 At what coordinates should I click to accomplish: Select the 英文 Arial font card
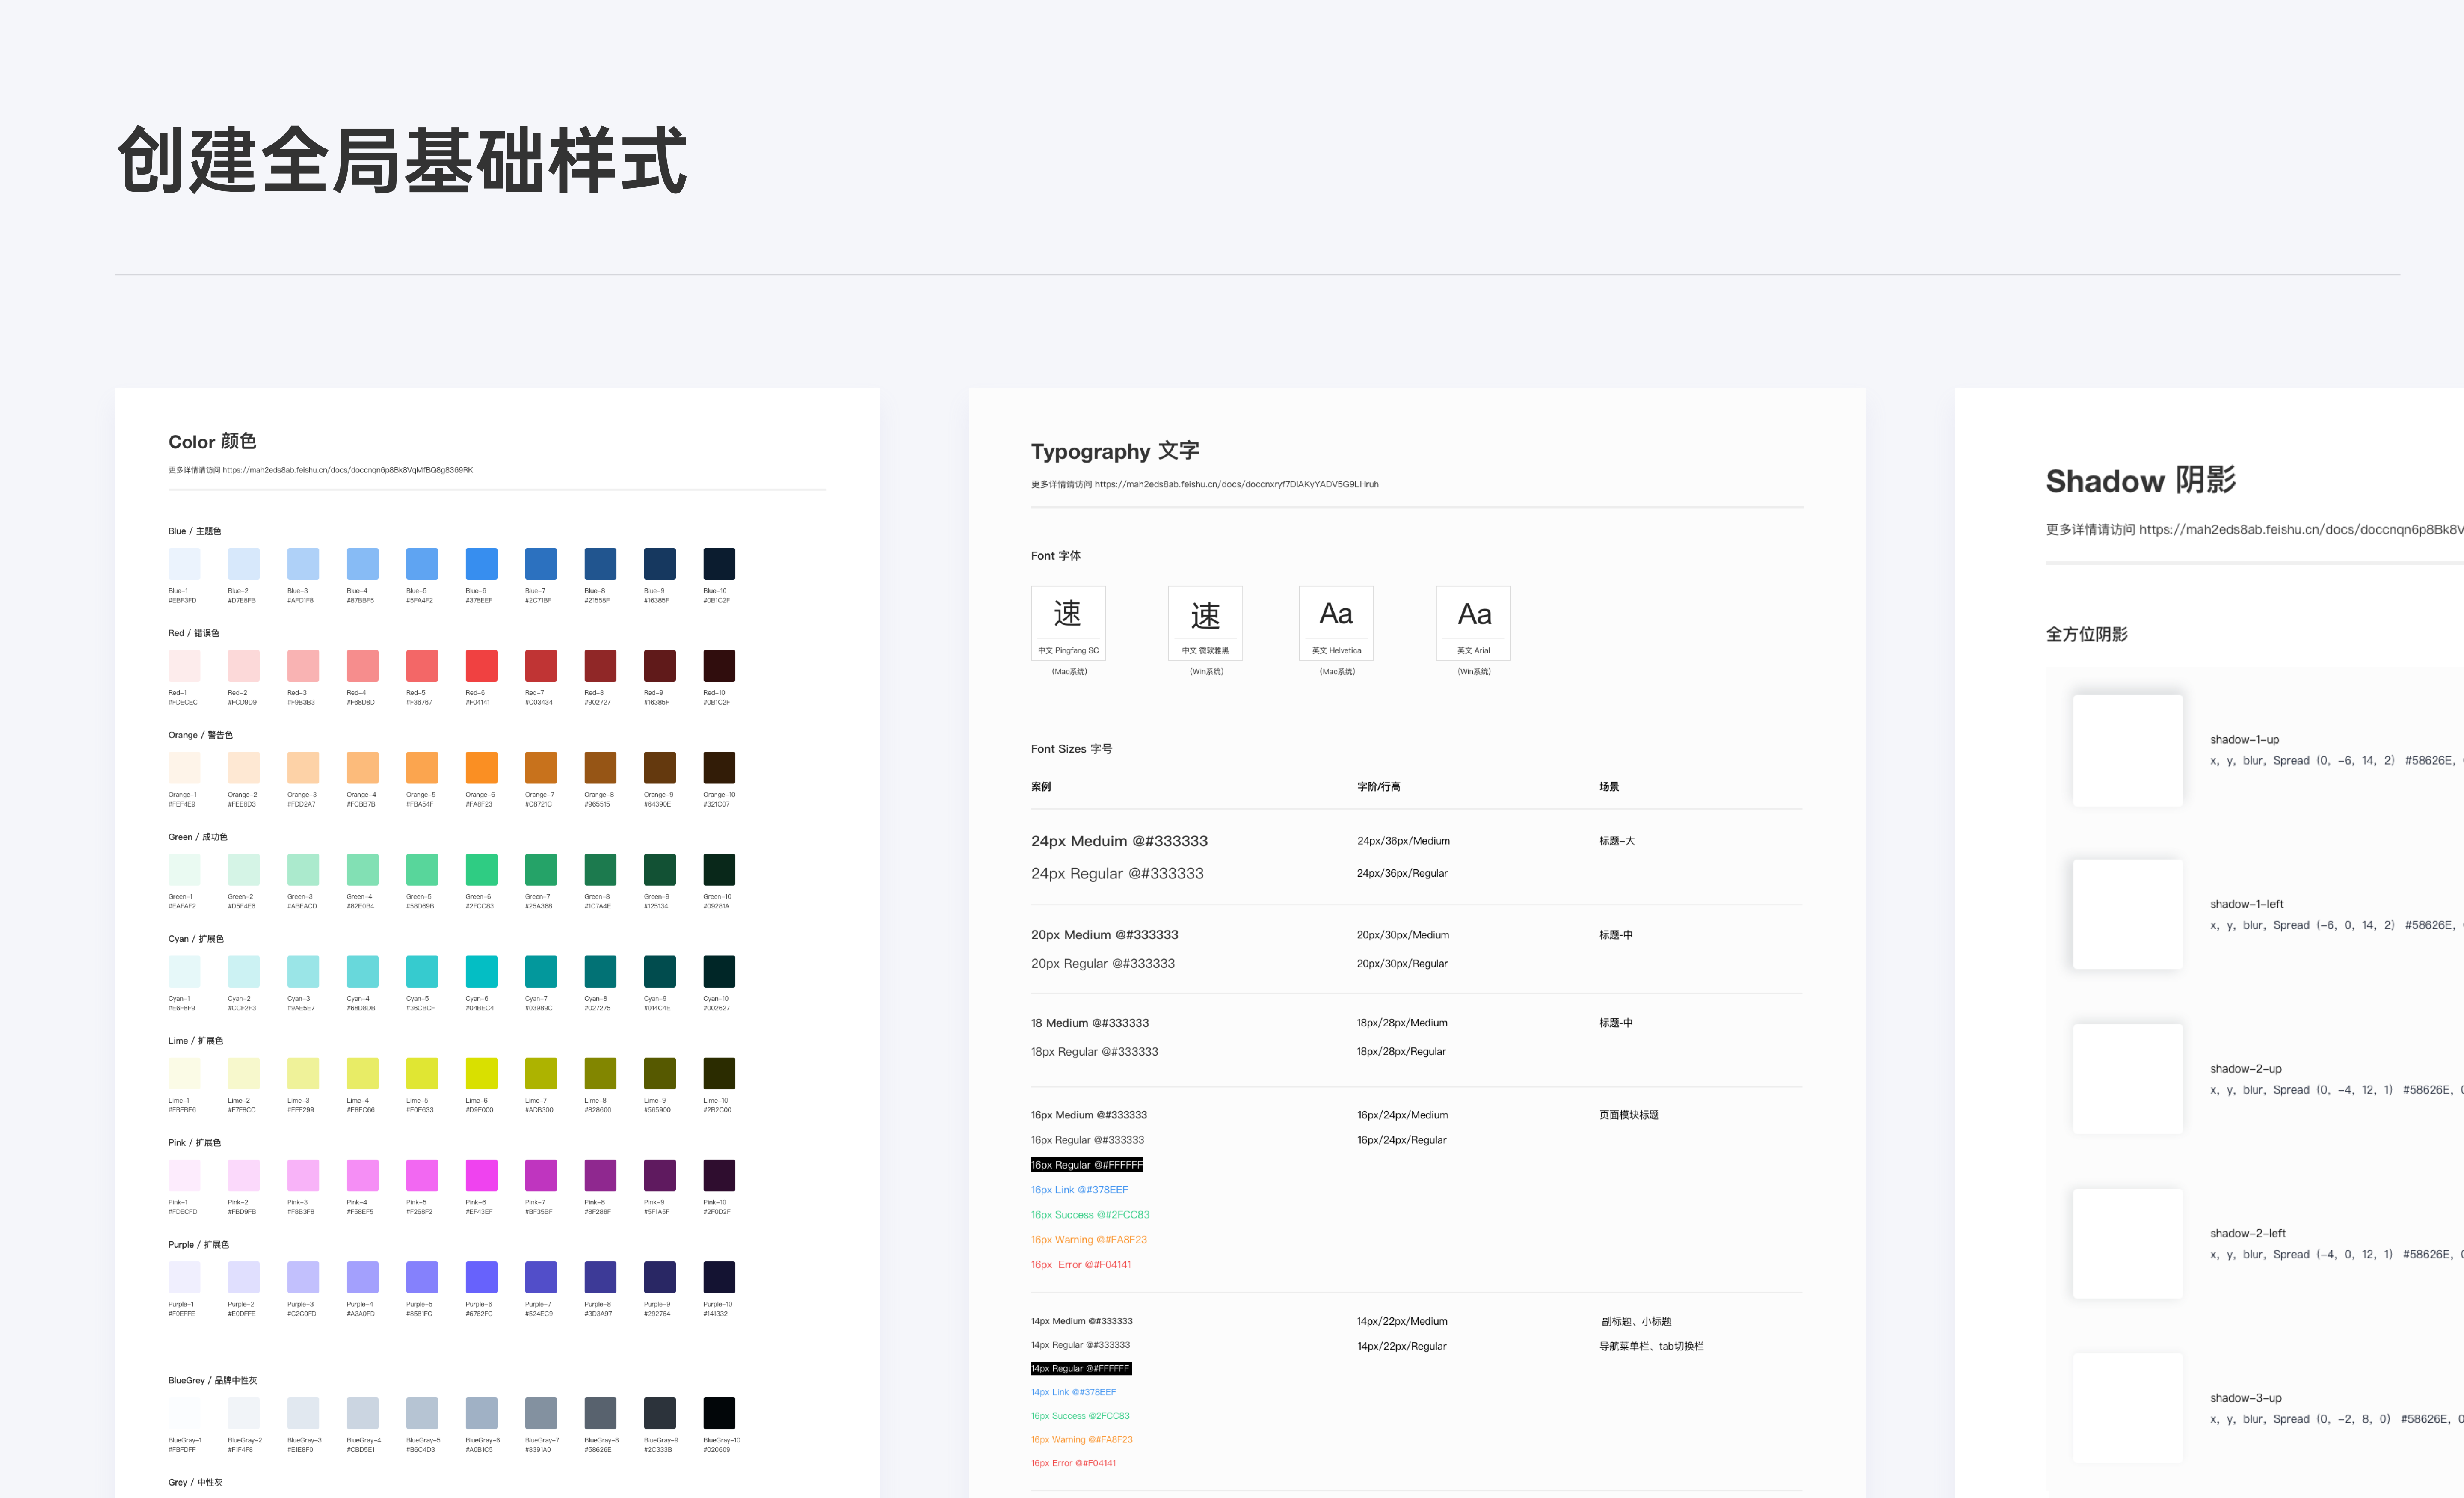point(1473,623)
